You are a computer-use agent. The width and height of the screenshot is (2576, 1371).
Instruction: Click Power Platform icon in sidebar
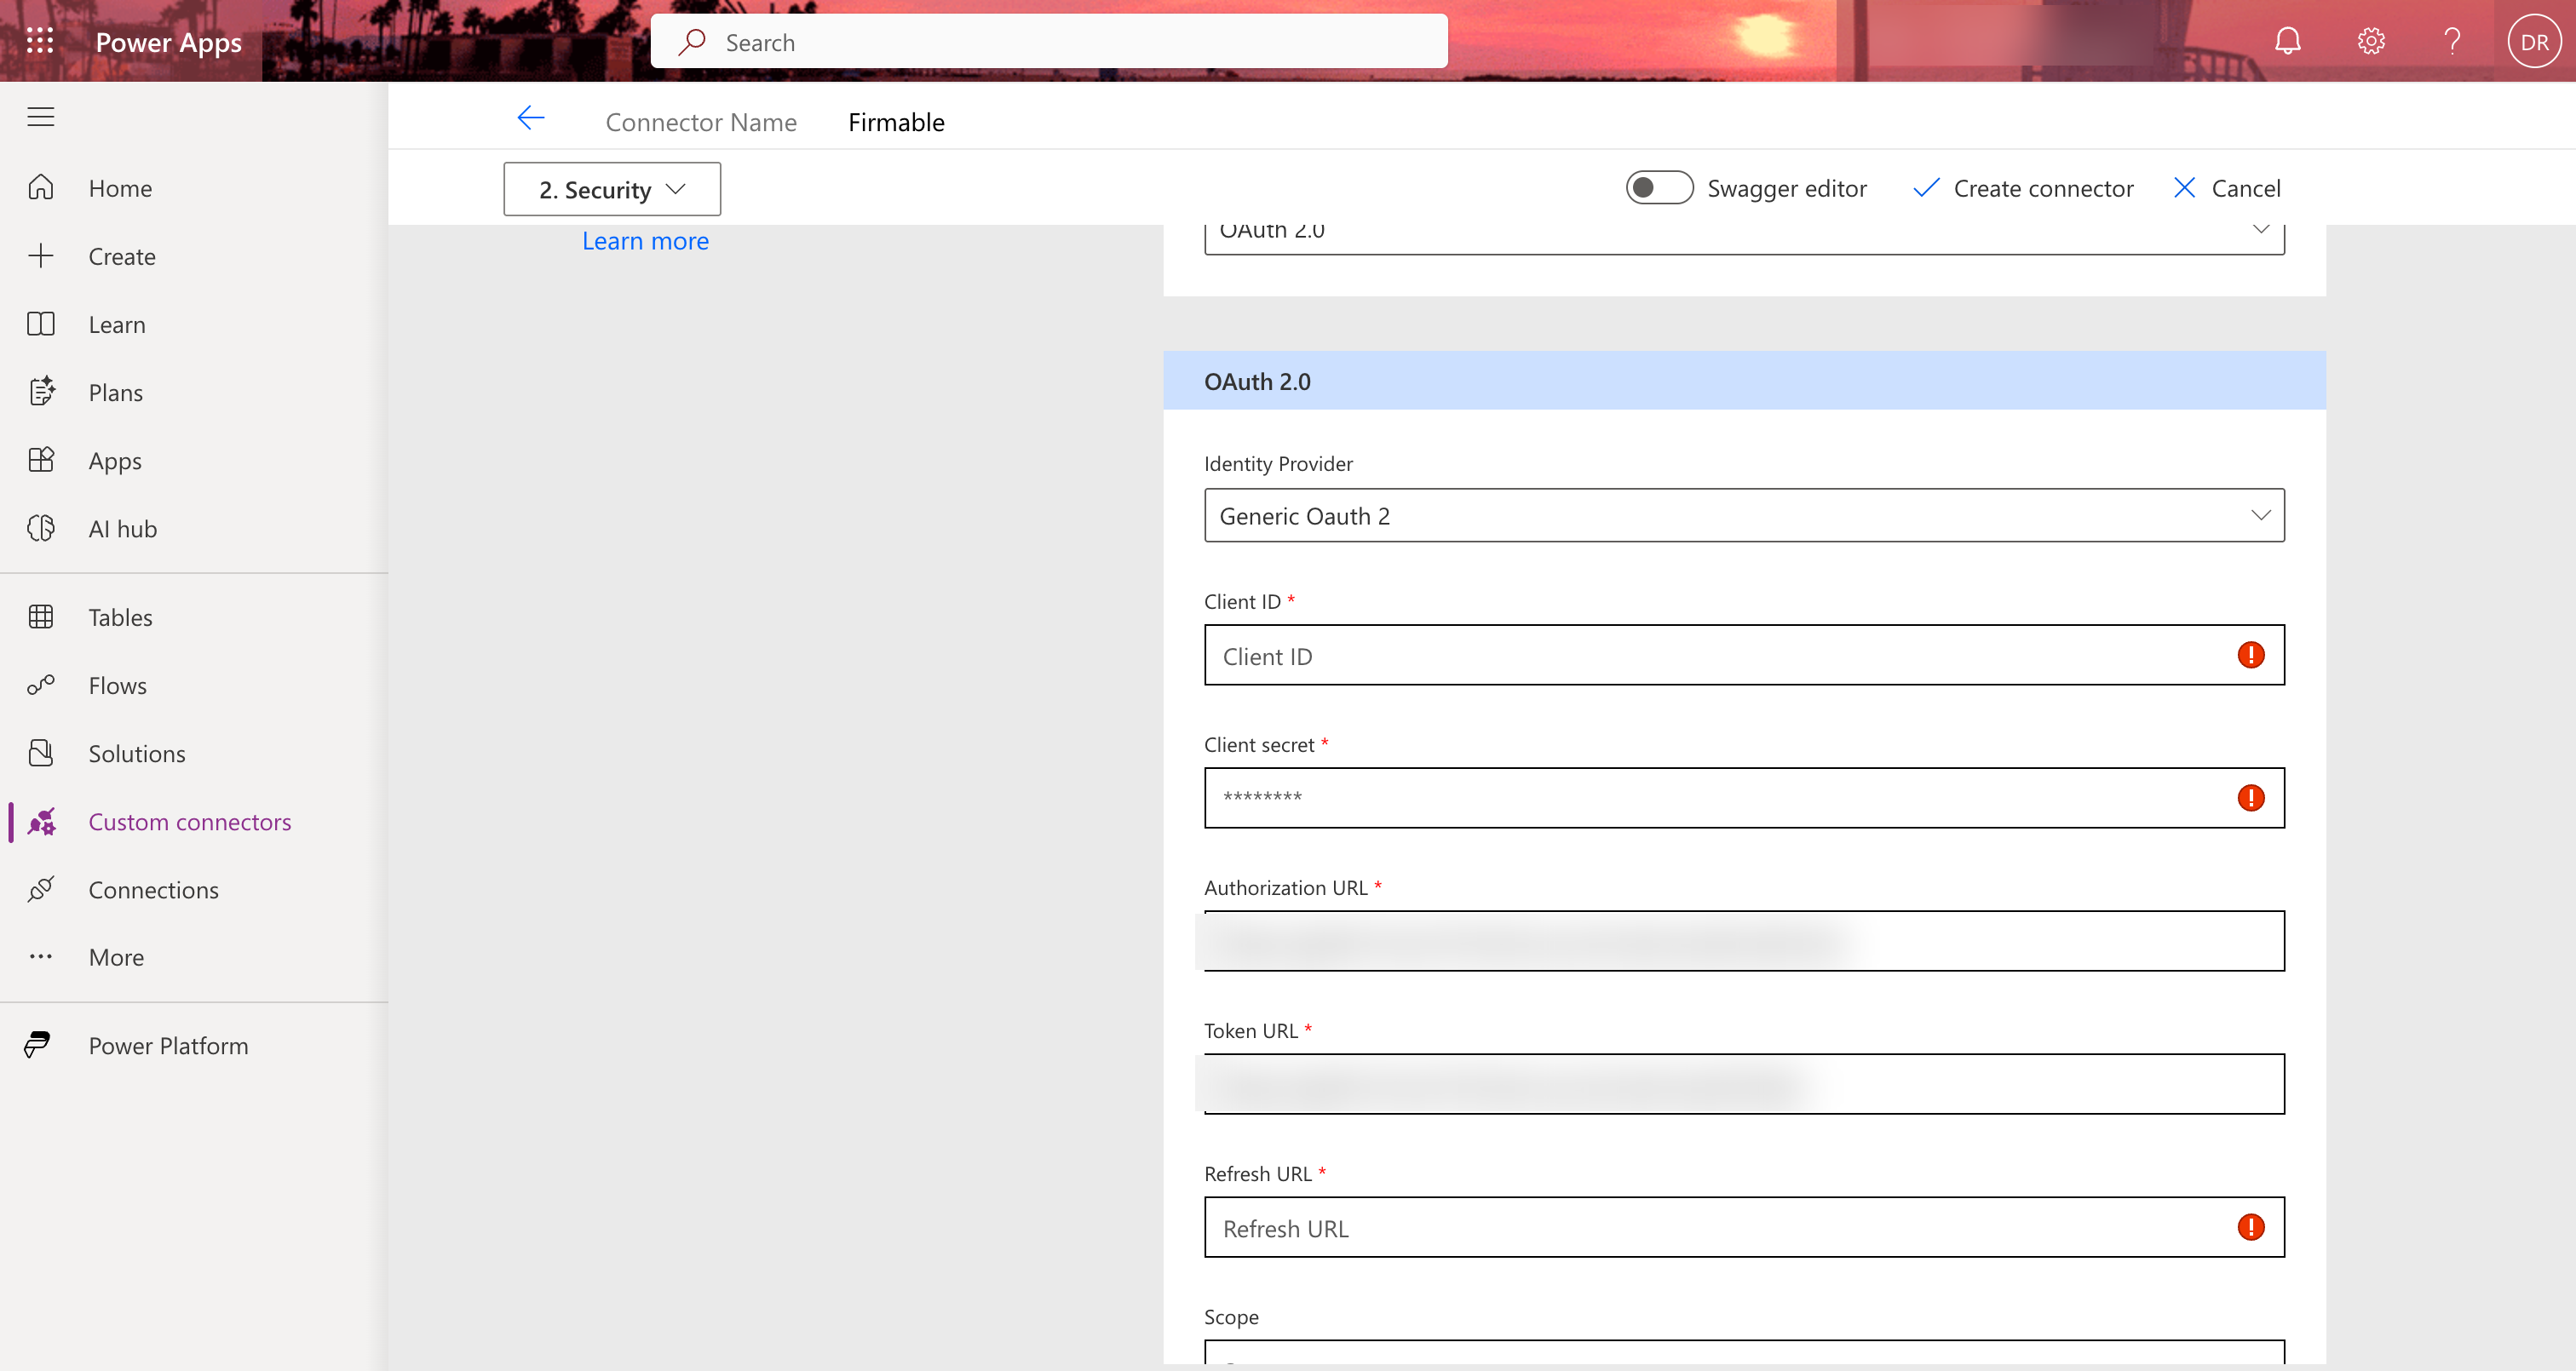pyautogui.click(x=38, y=1045)
